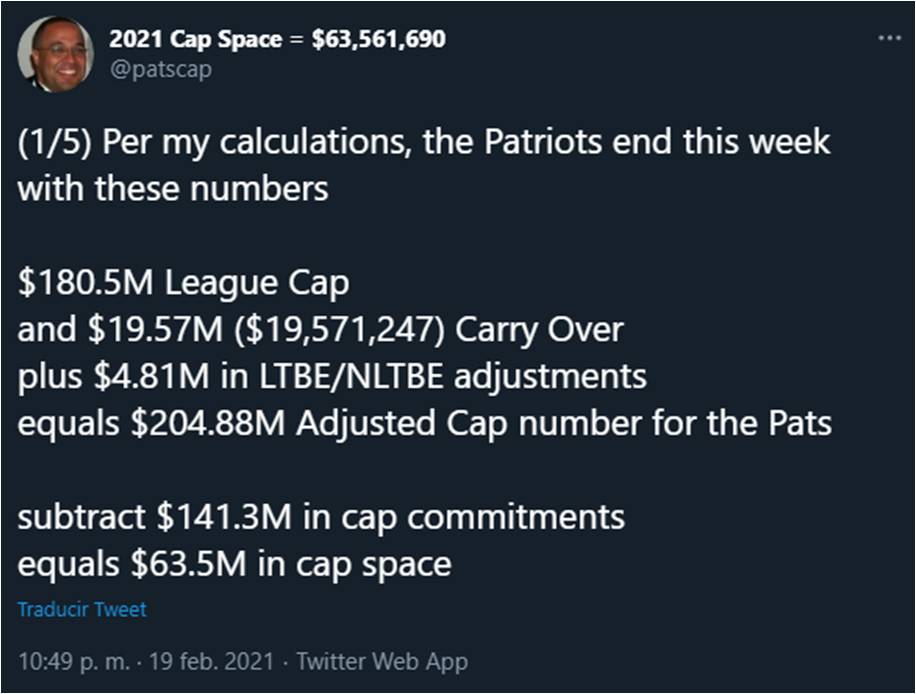Click the "equals $63.5M in cap space" line
916x694 pixels.
pyautogui.click(x=234, y=564)
